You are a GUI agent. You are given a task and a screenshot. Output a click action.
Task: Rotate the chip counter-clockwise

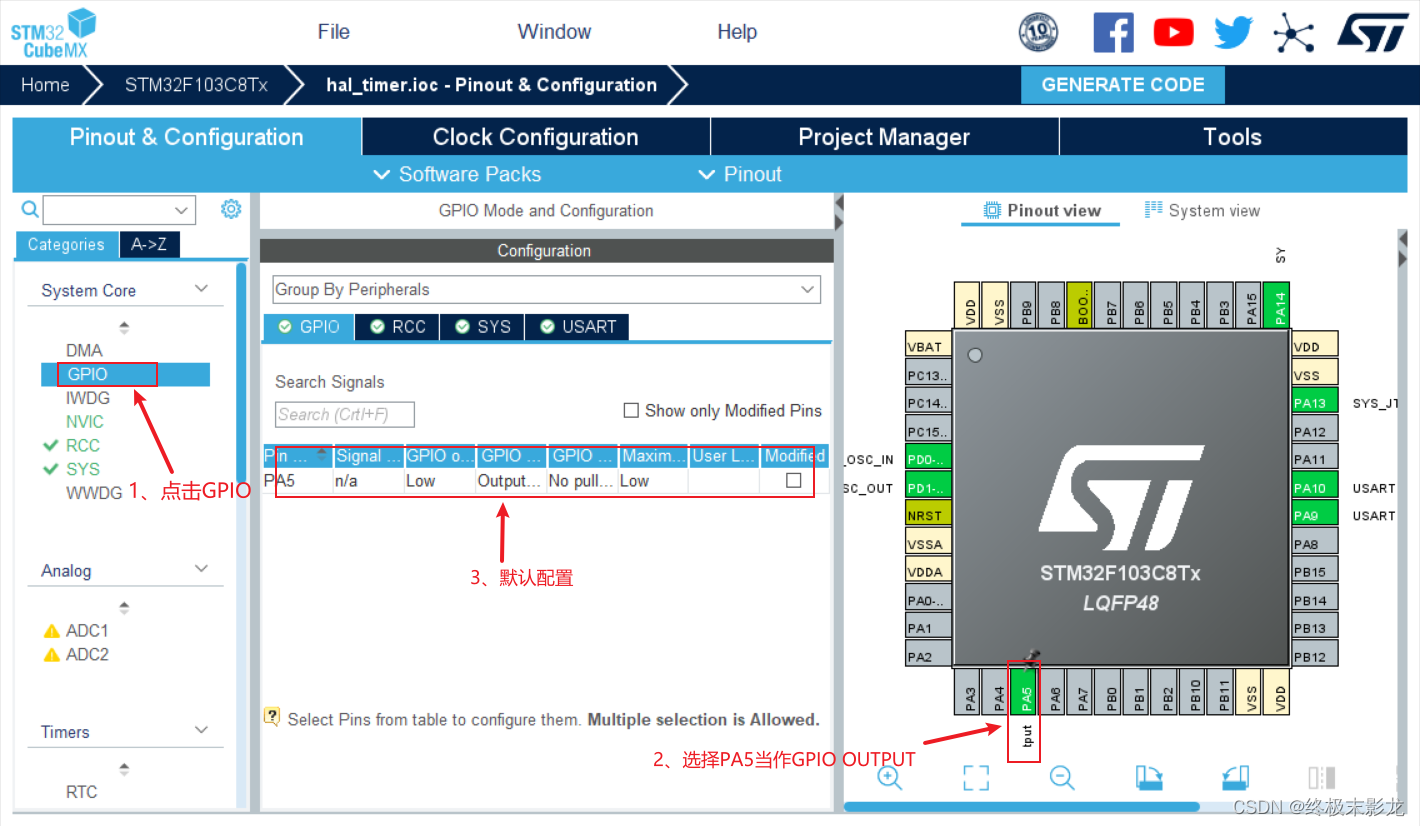(1235, 777)
